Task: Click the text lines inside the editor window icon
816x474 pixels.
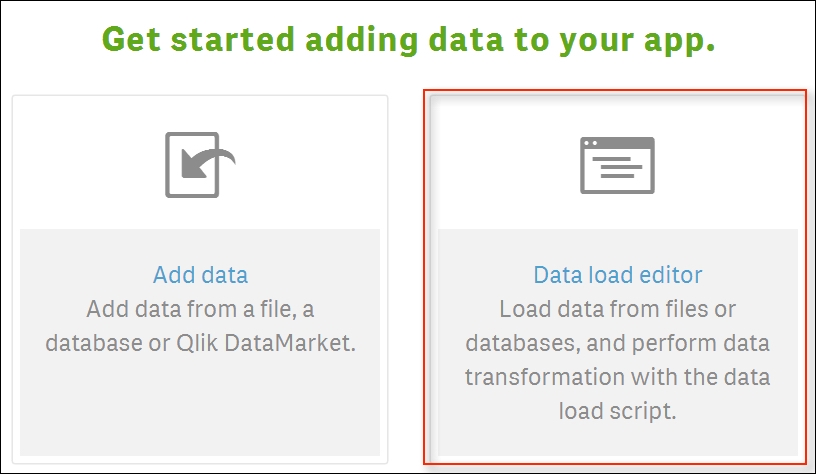Action: pos(617,167)
